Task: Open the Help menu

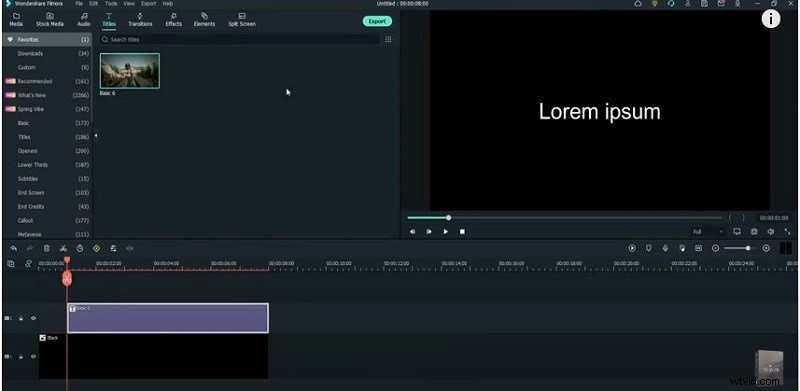Action: click(168, 4)
